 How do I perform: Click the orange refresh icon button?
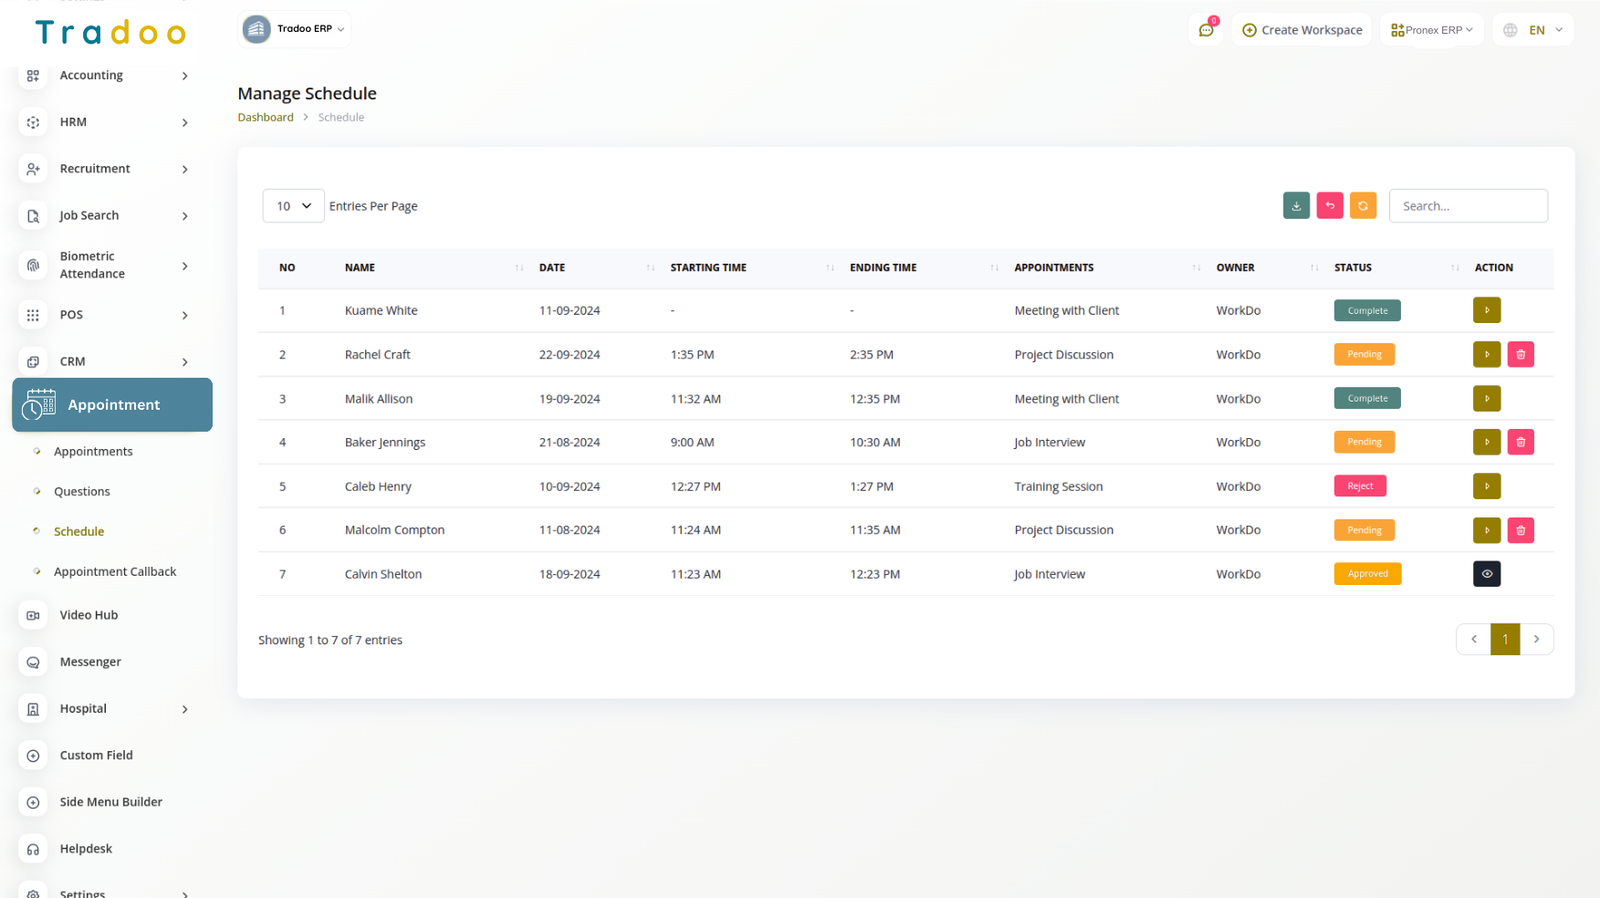pyautogui.click(x=1362, y=206)
